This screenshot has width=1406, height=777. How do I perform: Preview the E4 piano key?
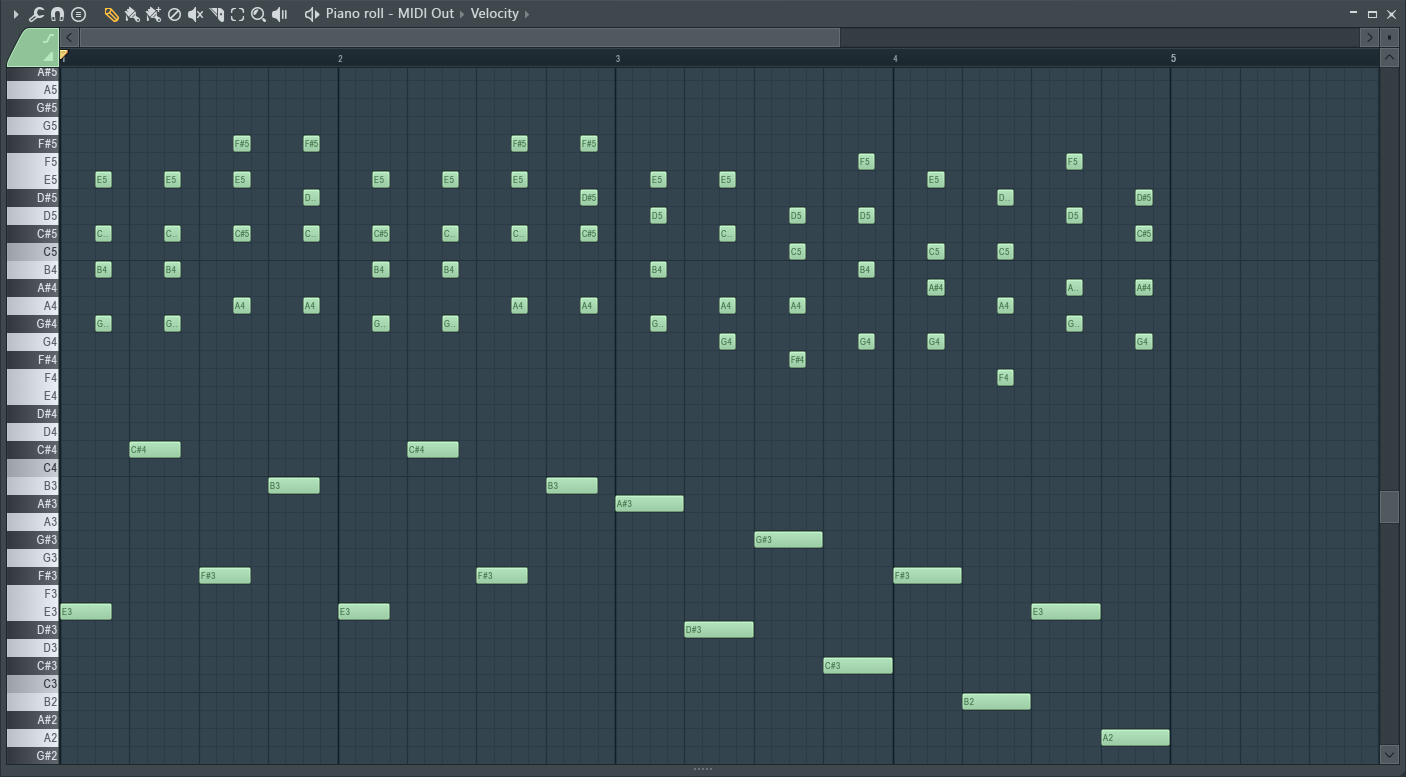click(33, 396)
